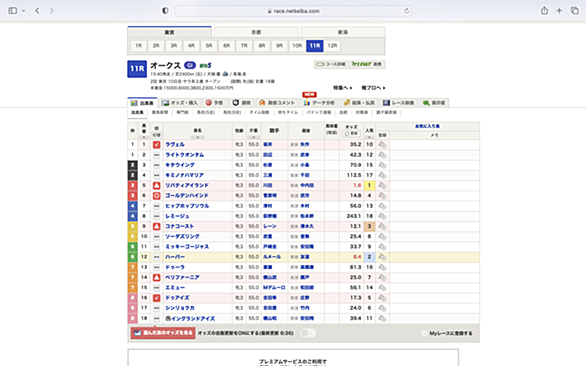Sort by weight (斤量) column arrow
This screenshot has height=366, width=586.
pos(253,137)
